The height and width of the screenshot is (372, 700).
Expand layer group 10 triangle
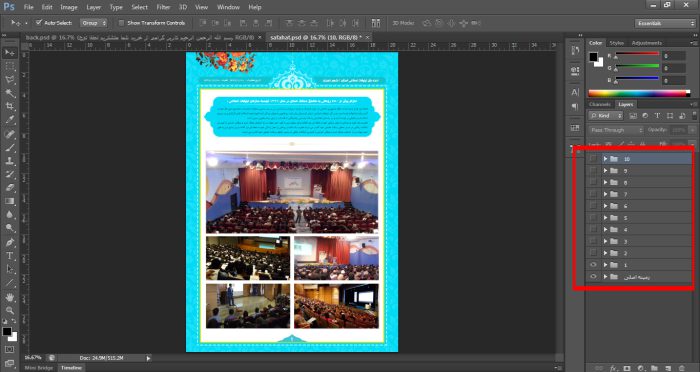click(606, 159)
